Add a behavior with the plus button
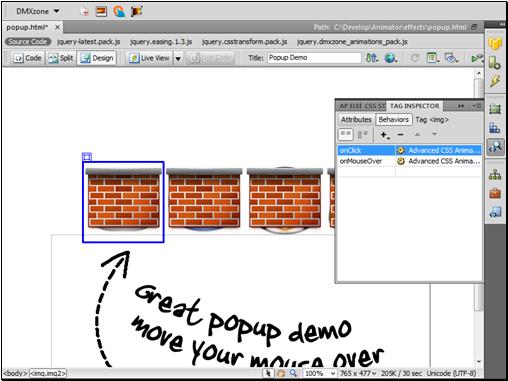Screen dimensions: 508x381 [x=384, y=135]
